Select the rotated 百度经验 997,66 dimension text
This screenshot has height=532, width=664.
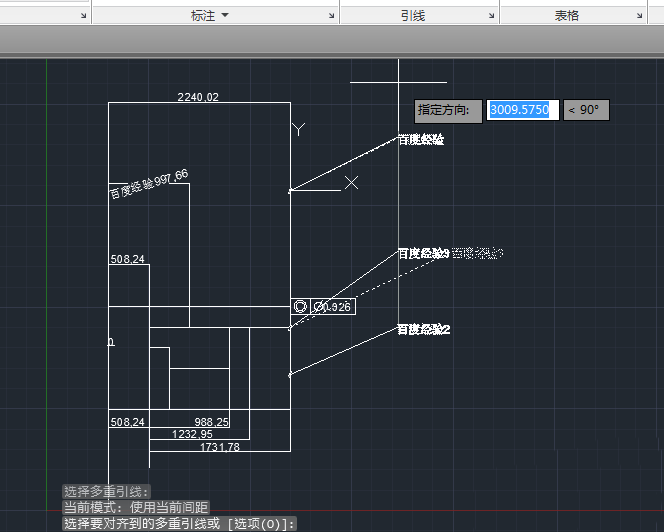pos(149,184)
